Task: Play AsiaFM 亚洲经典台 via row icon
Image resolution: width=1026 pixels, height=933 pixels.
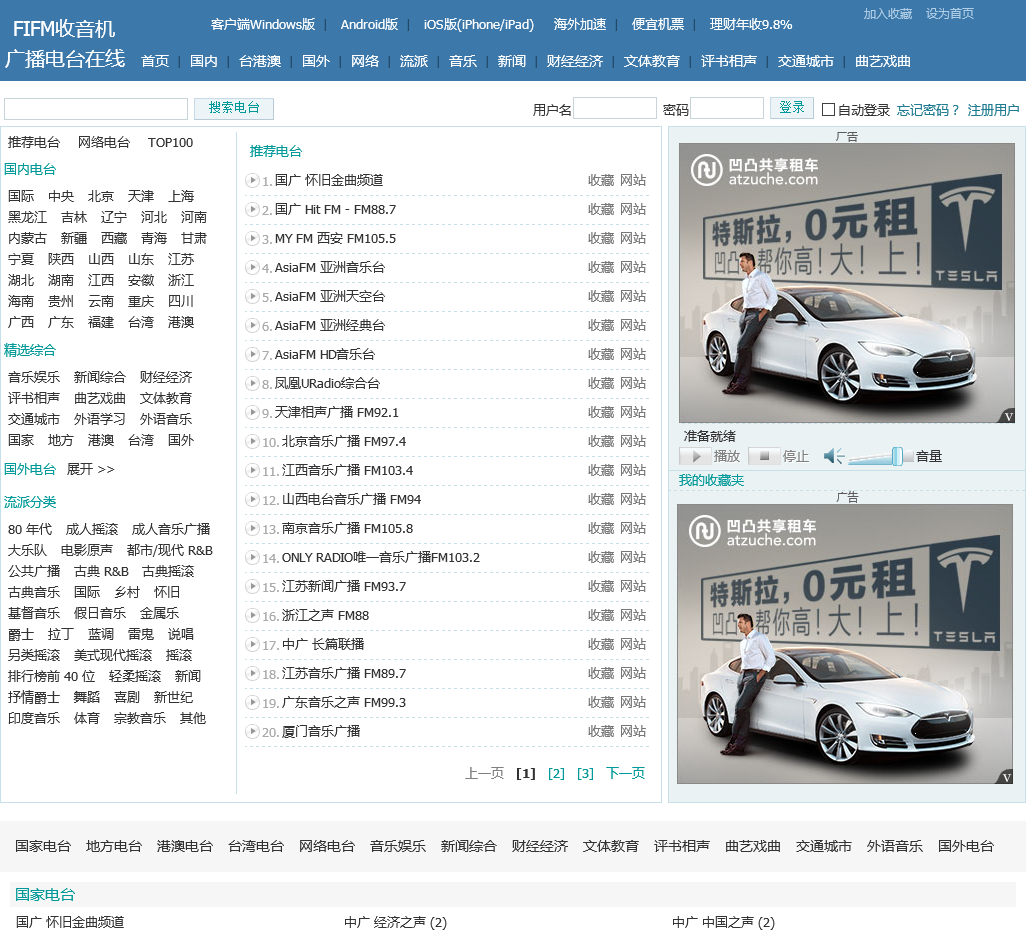Action: [252, 325]
